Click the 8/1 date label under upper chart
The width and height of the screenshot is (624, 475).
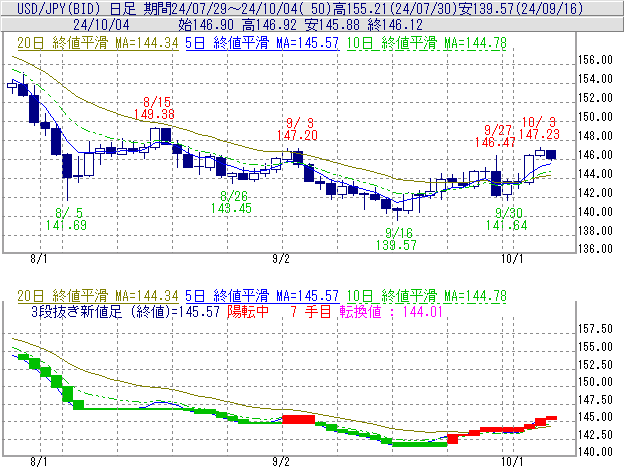pos(39,259)
